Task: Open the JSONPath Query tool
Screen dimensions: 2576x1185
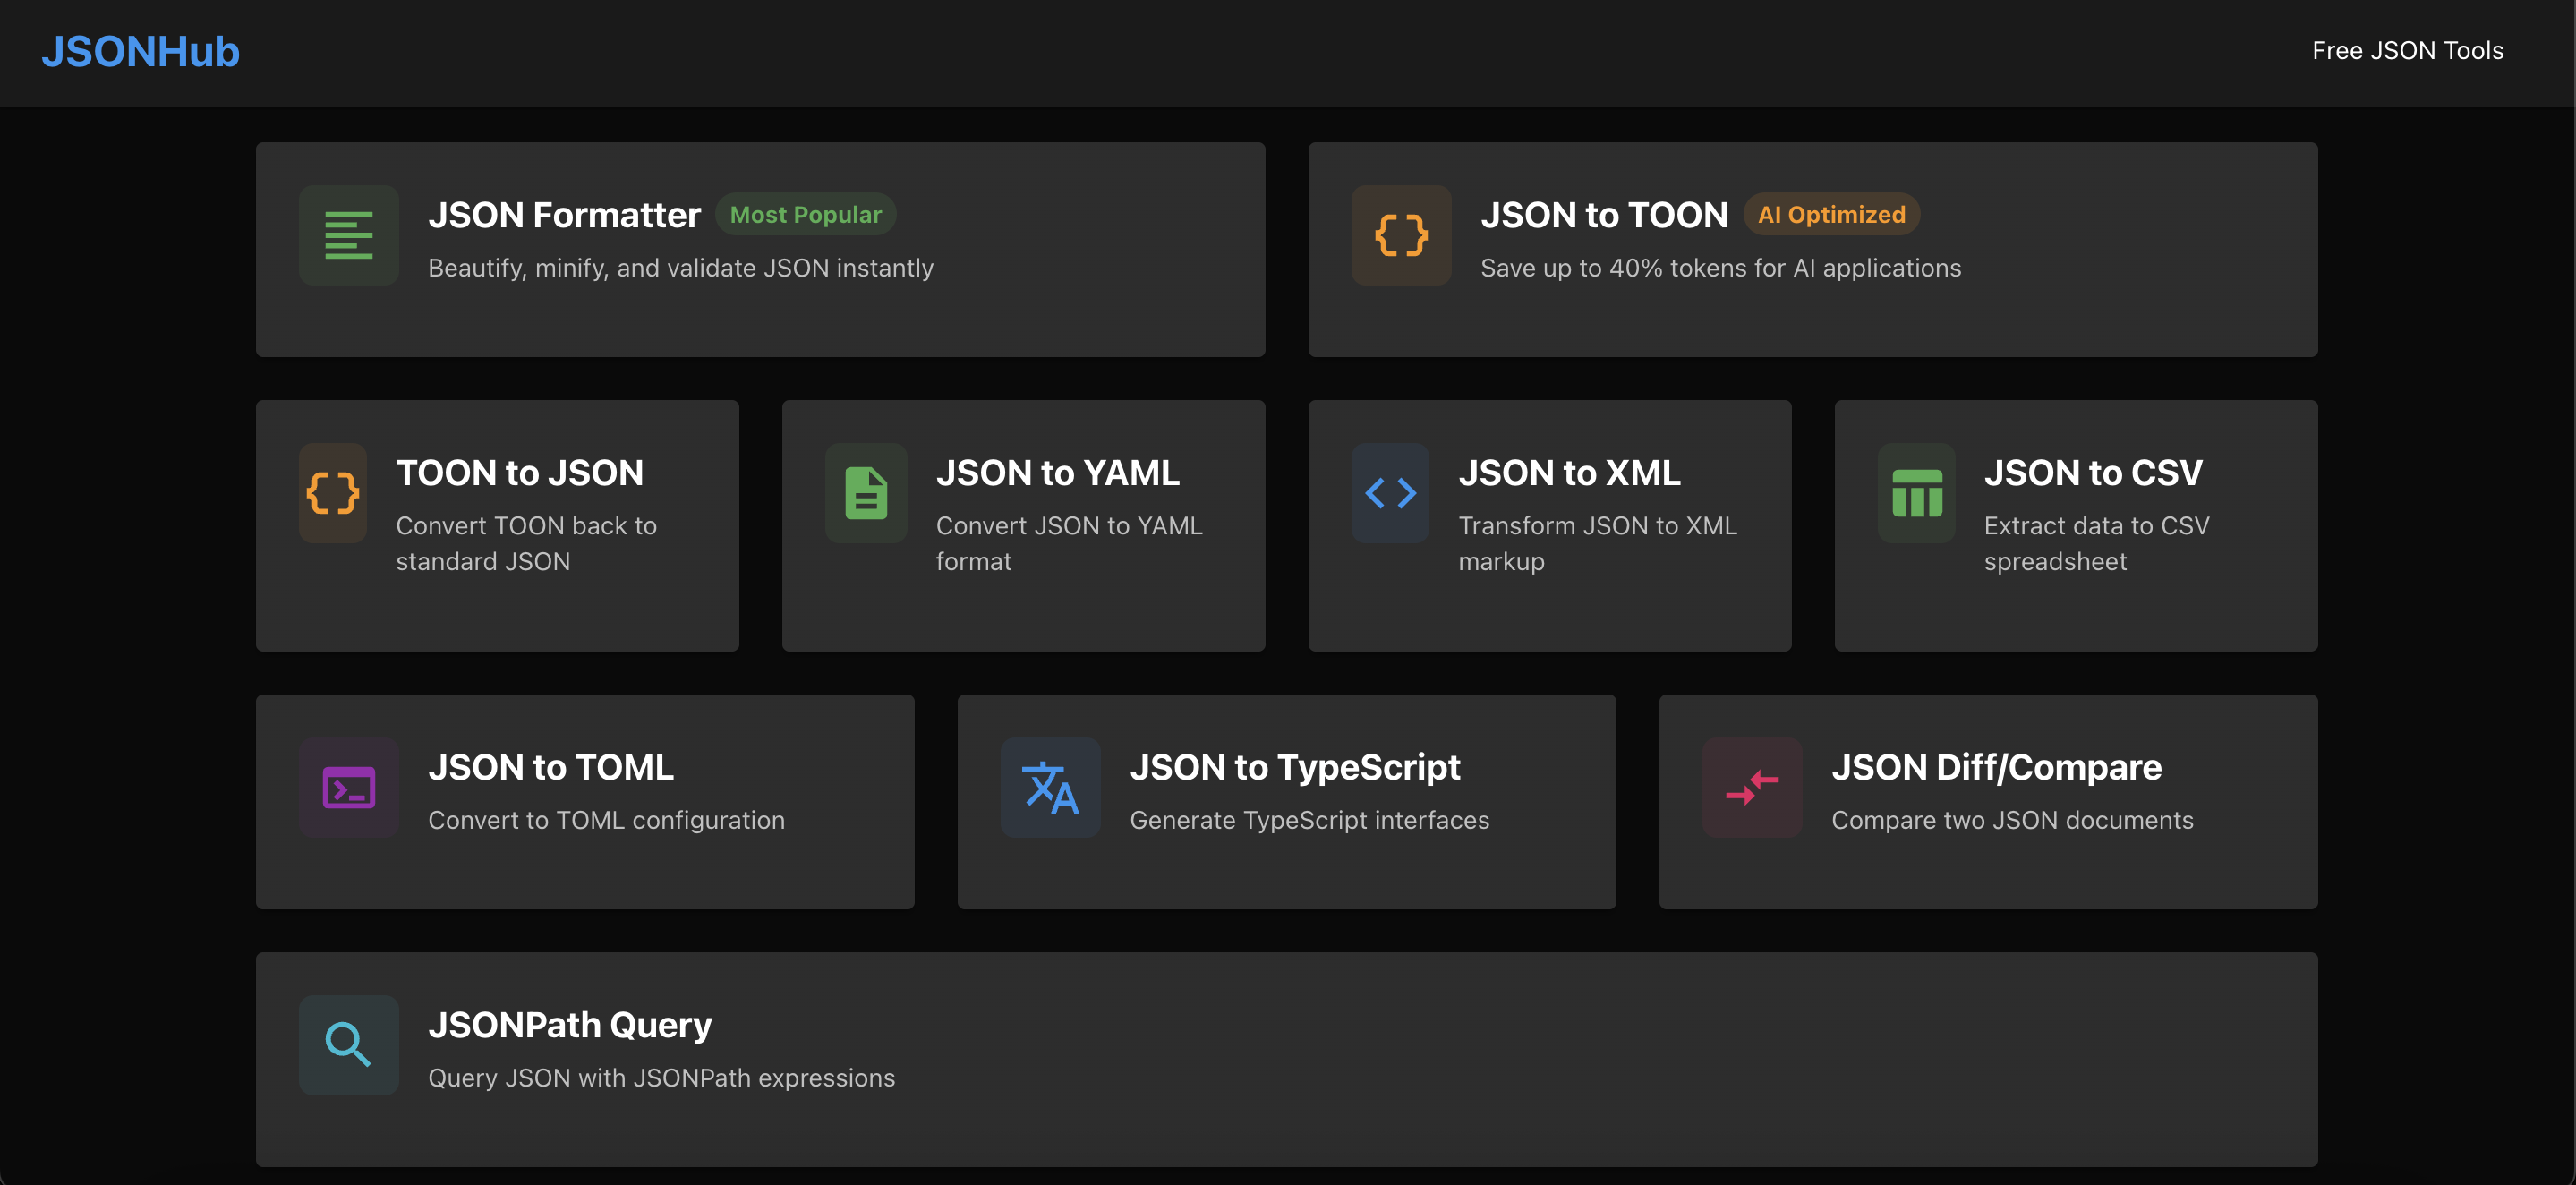Action: coord(1286,1060)
